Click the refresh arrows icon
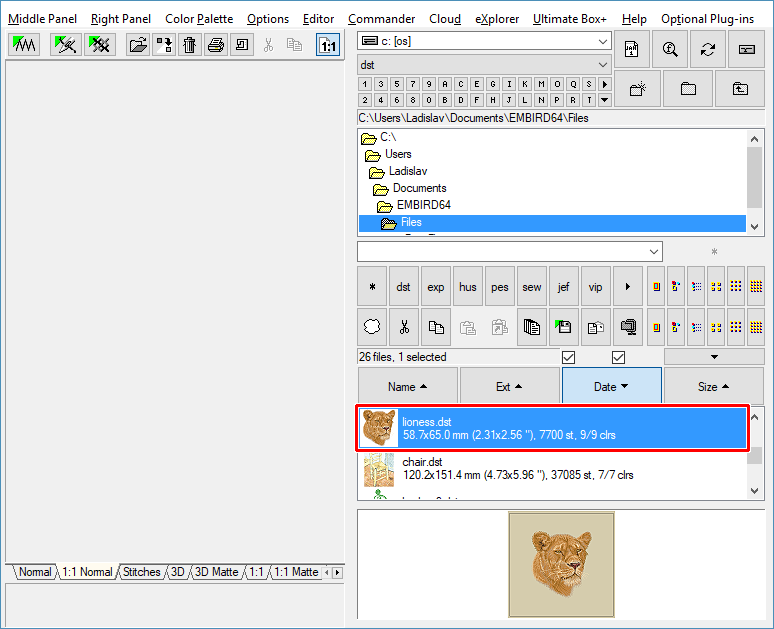This screenshot has height=629, width=774. point(708,49)
